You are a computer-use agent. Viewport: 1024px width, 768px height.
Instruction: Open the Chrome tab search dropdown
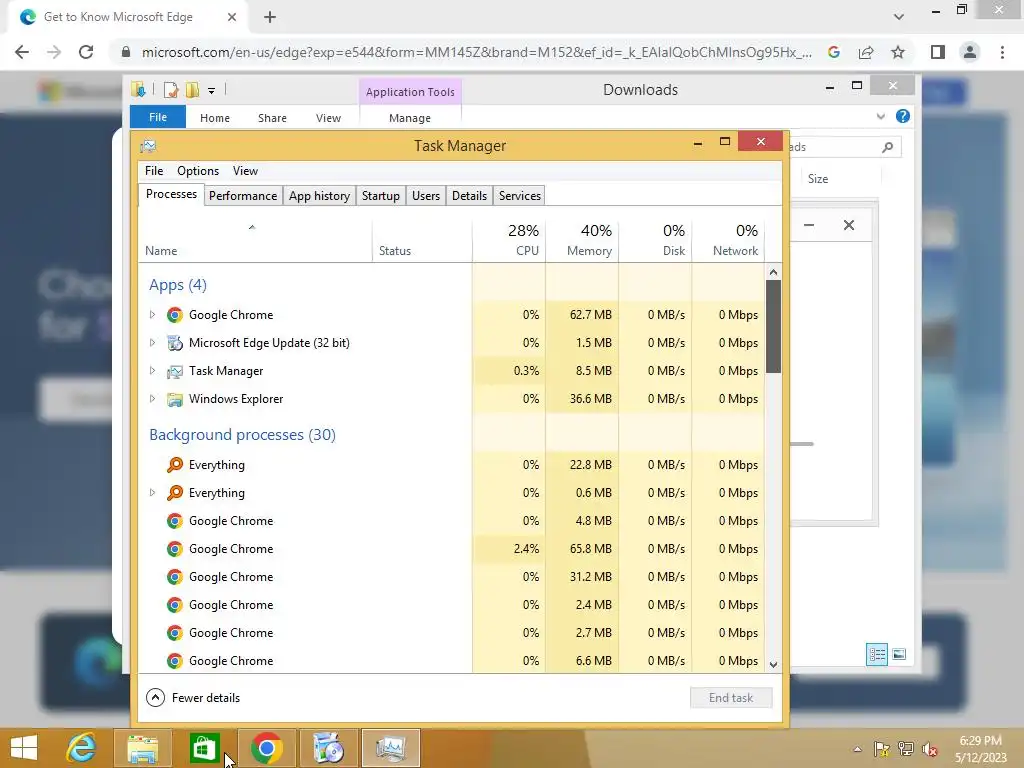[899, 17]
